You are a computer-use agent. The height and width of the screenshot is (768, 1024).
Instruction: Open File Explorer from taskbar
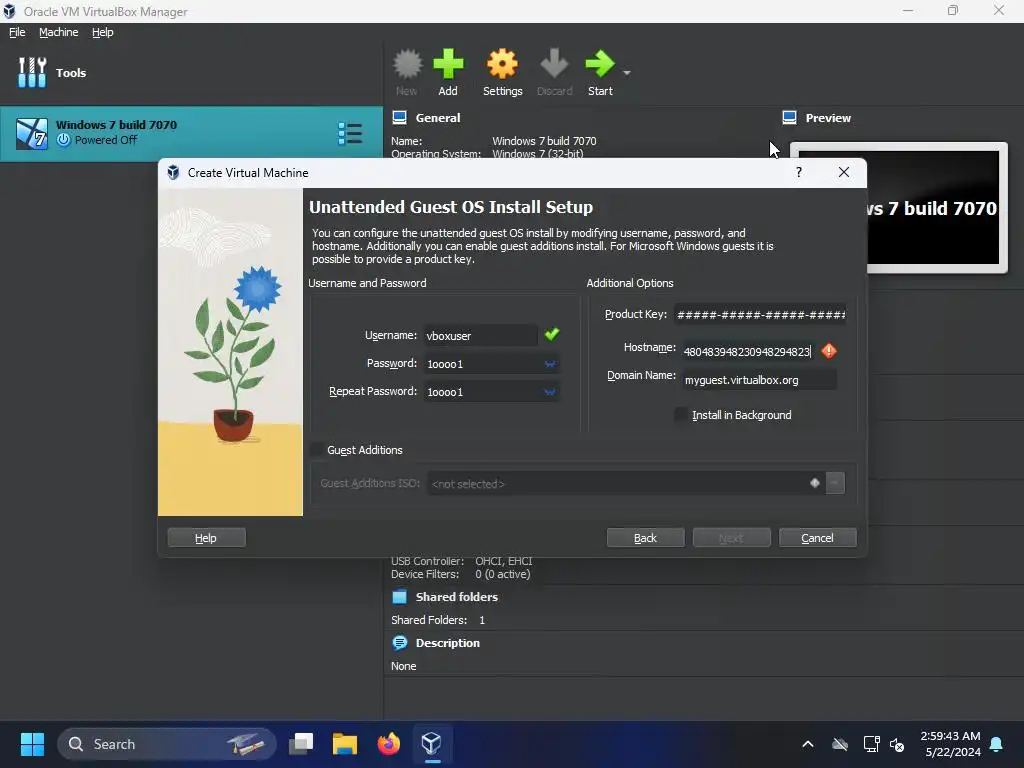[345, 744]
